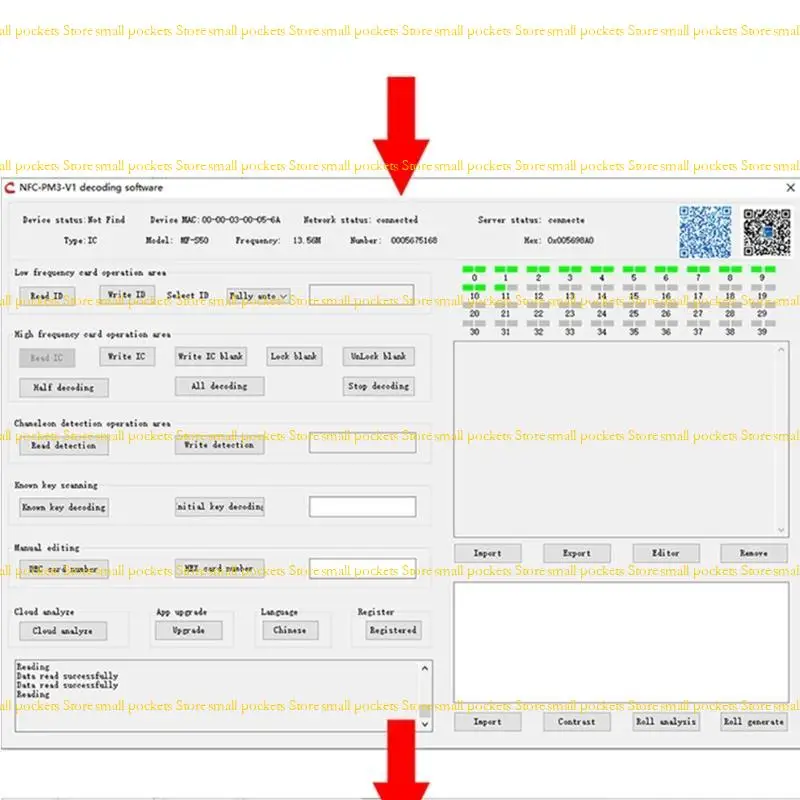
Task: Click the Read ID button
Action: (x=47, y=295)
